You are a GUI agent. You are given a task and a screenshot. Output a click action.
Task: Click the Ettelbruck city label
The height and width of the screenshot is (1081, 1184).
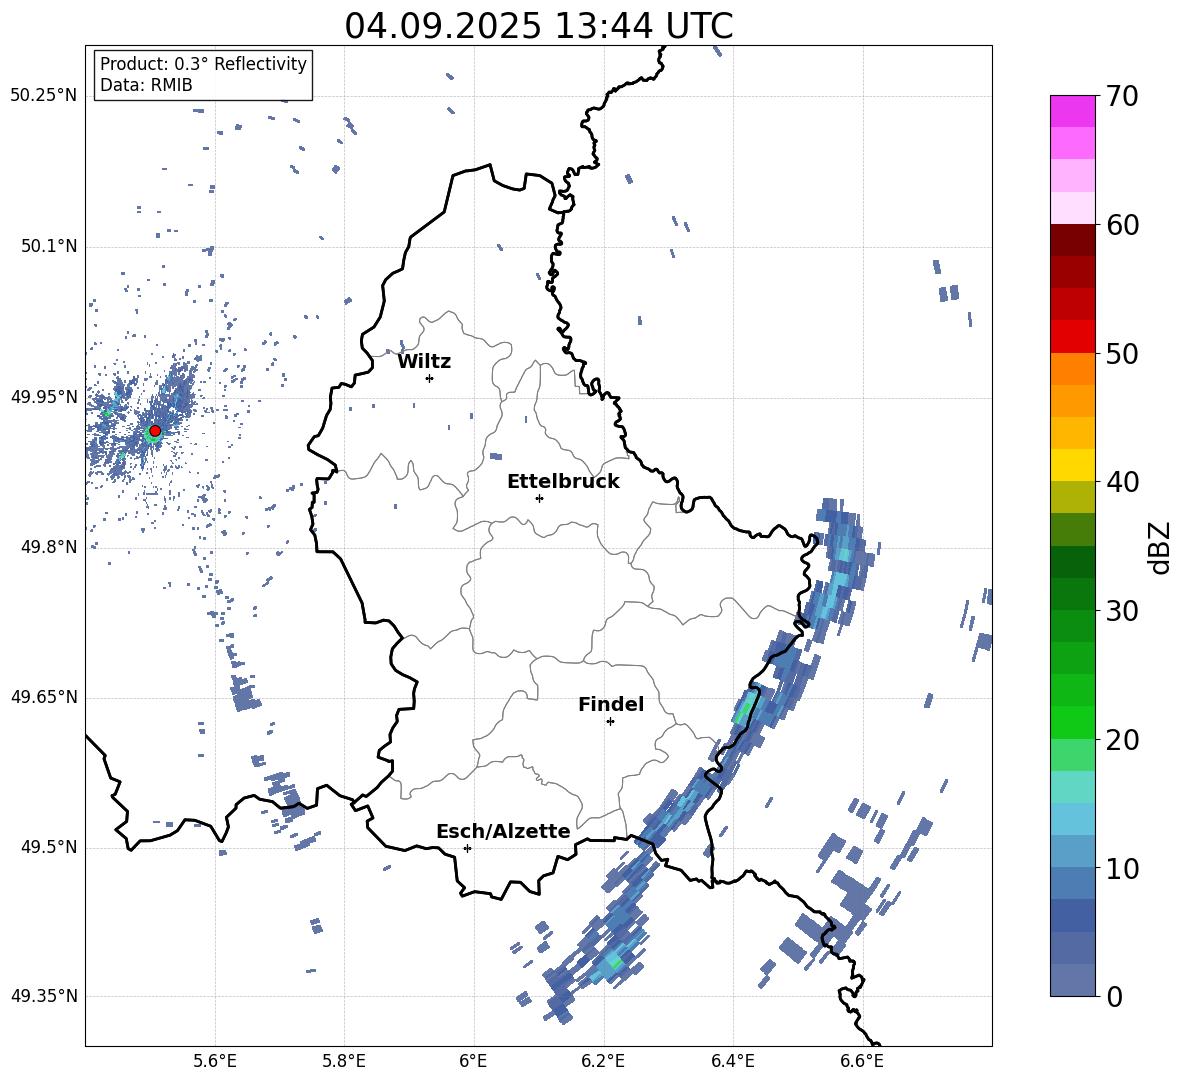pos(563,482)
